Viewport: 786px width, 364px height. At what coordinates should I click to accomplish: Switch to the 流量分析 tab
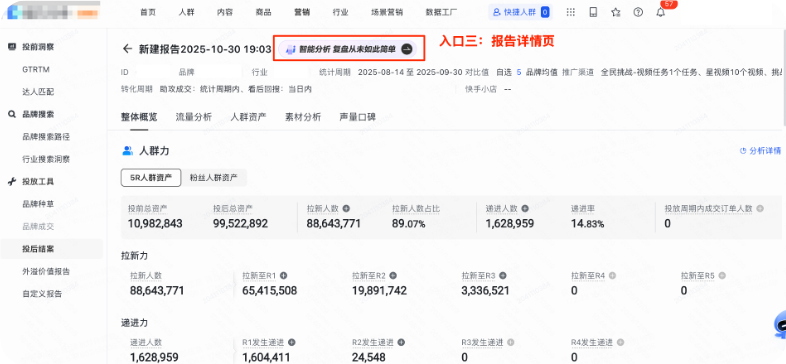(x=193, y=117)
